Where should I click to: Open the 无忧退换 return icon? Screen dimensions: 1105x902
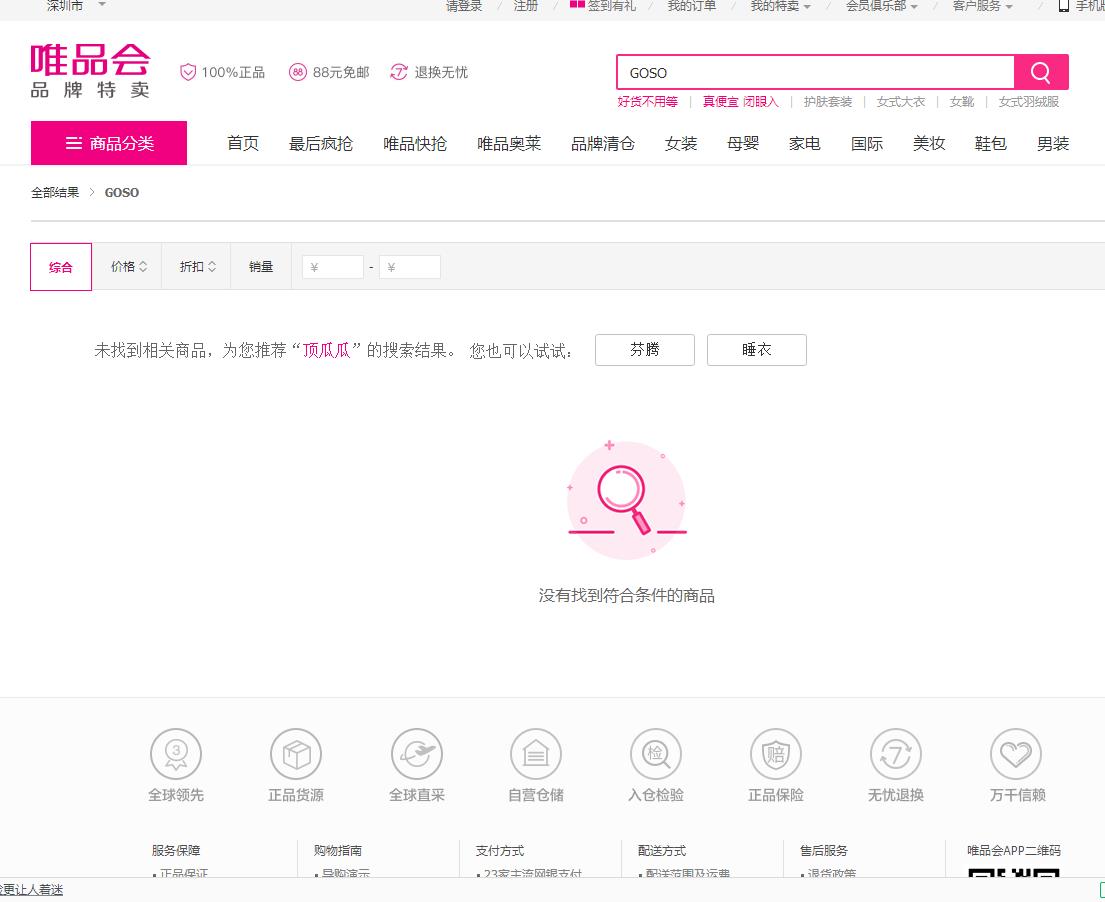tap(896, 754)
